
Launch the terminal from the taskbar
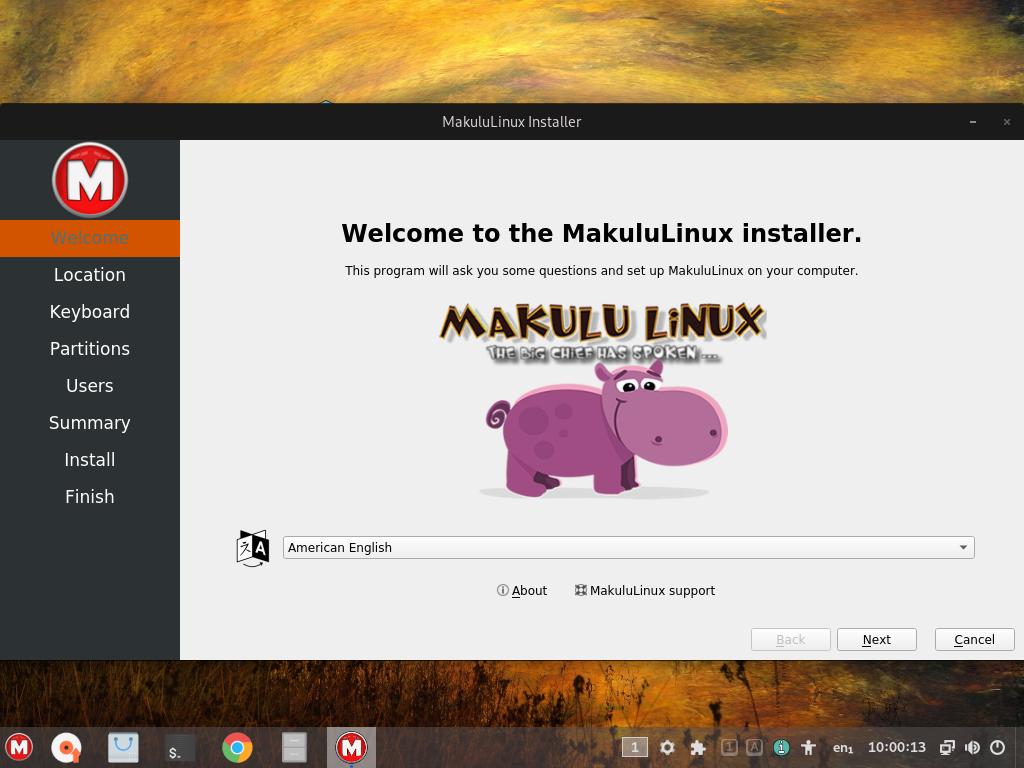tap(179, 748)
